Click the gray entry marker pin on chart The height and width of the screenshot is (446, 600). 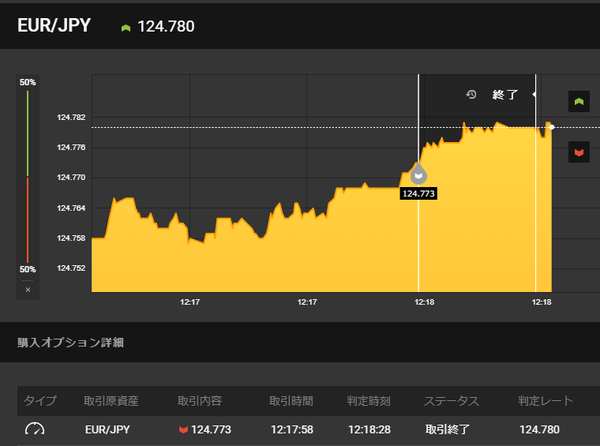[x=419, y=174]
